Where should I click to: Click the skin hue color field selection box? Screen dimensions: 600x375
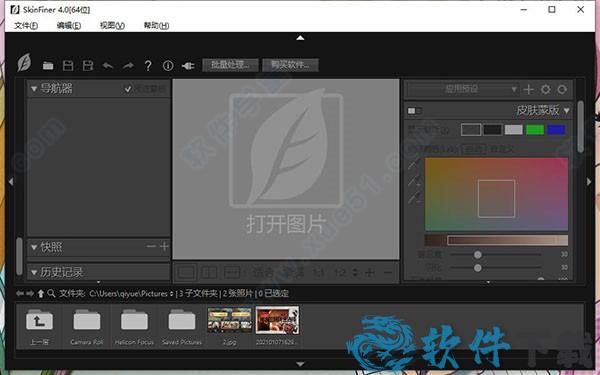point(496,198)
